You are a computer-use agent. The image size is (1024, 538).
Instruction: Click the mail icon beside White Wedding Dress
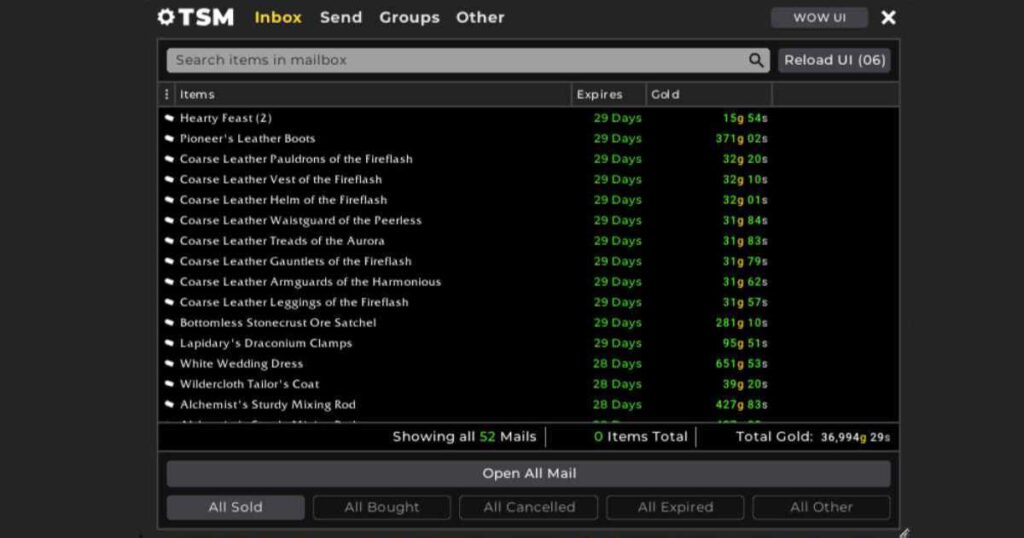click(169, 364)
